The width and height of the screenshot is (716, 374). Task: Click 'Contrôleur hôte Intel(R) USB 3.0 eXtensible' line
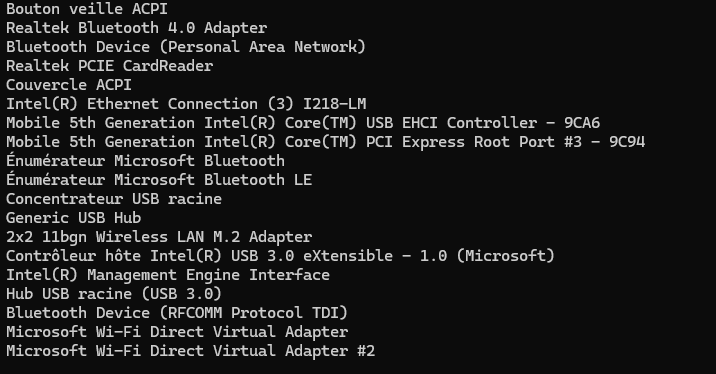tap(280, 256)
